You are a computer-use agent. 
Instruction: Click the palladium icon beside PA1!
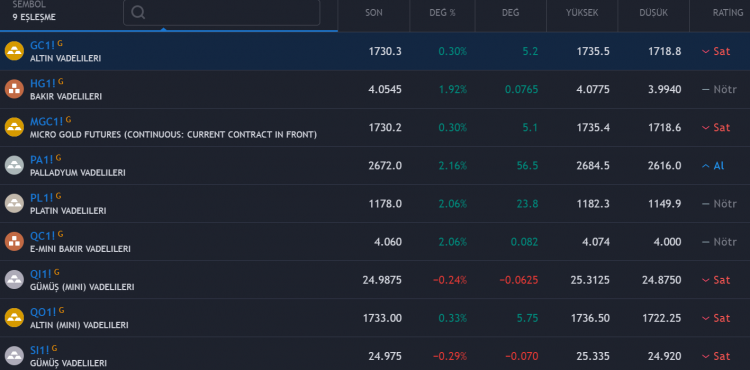14,165
